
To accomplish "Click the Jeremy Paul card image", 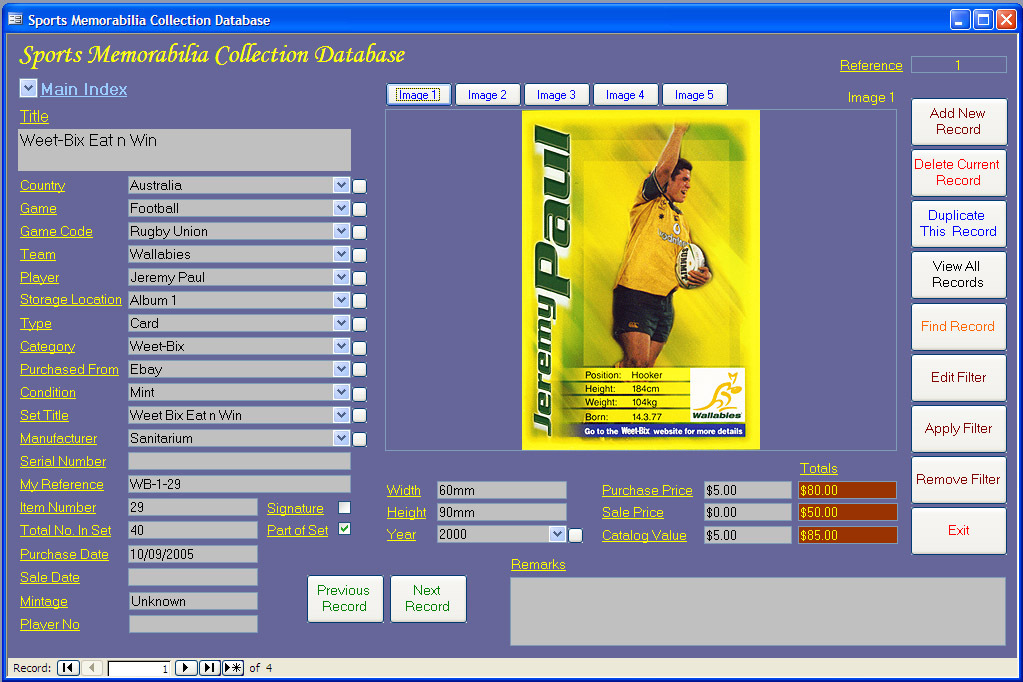I will click(641, 280).
